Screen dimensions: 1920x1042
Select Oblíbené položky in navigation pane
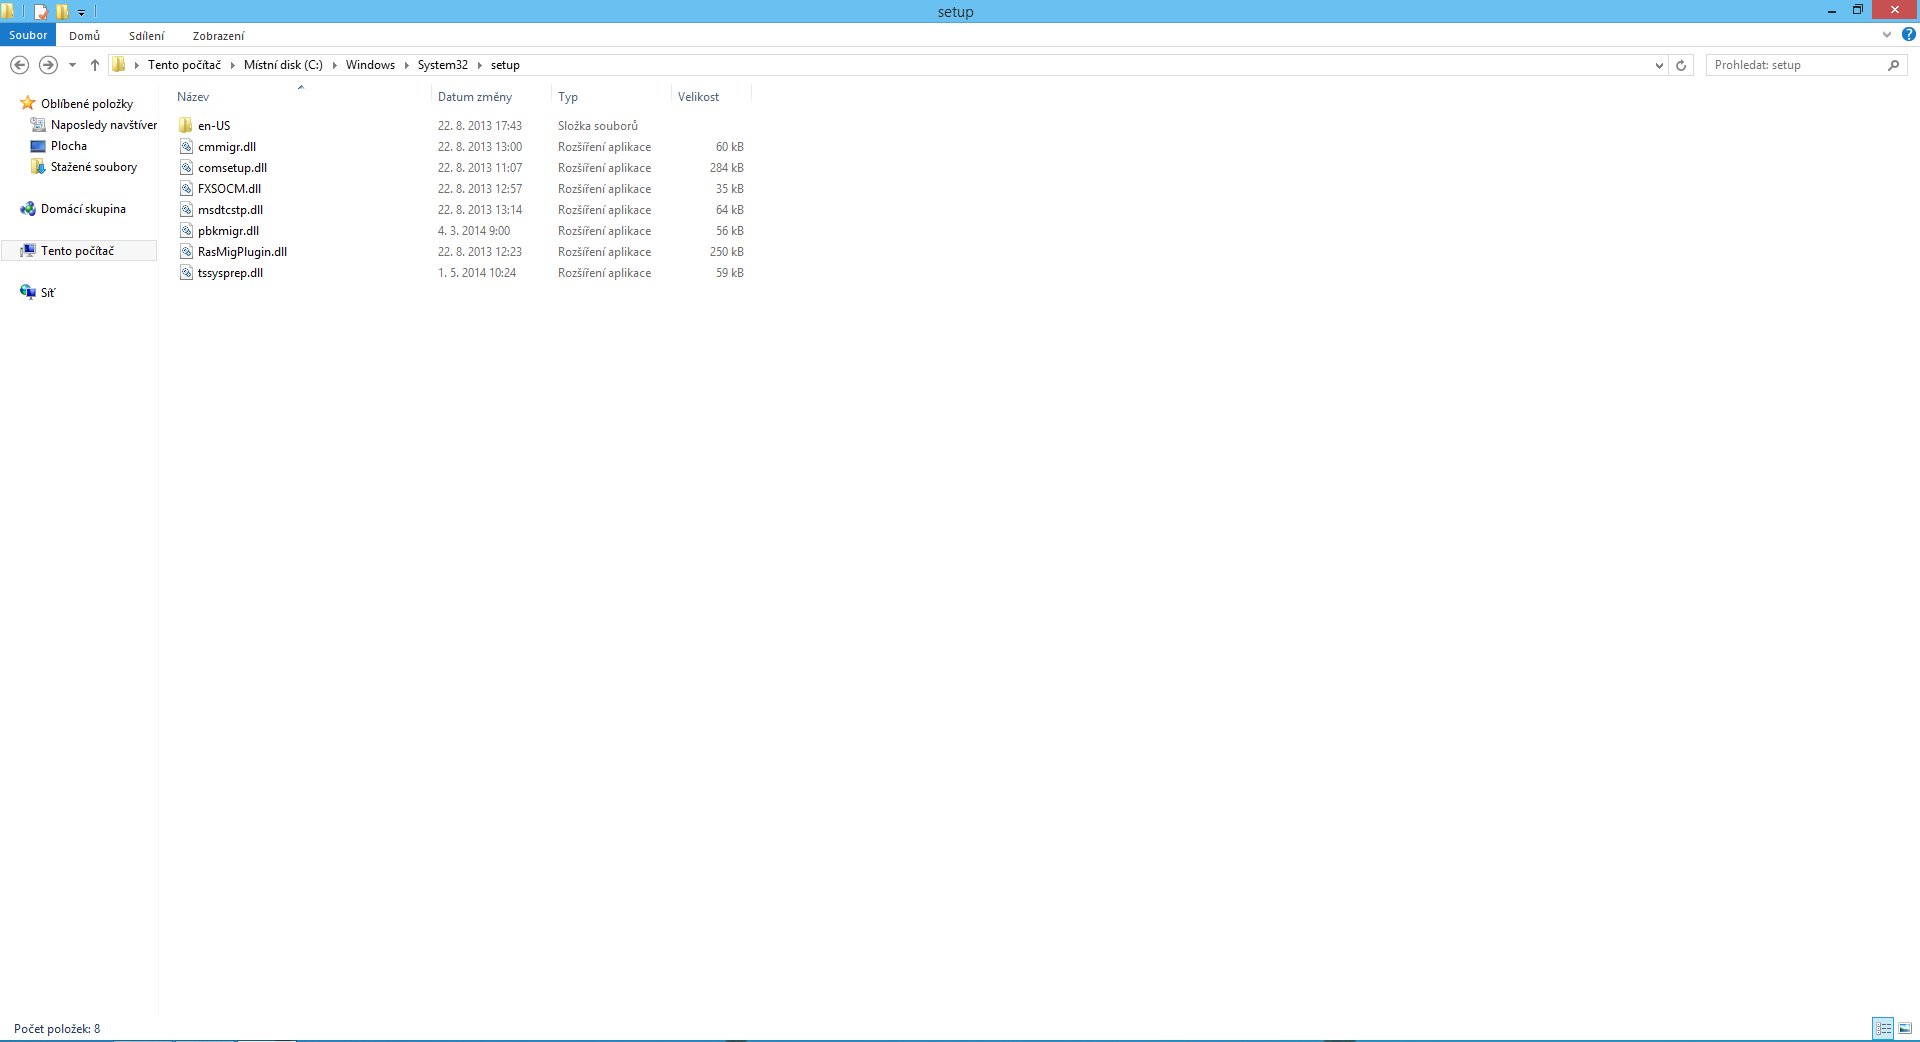[x=87, y=104]
